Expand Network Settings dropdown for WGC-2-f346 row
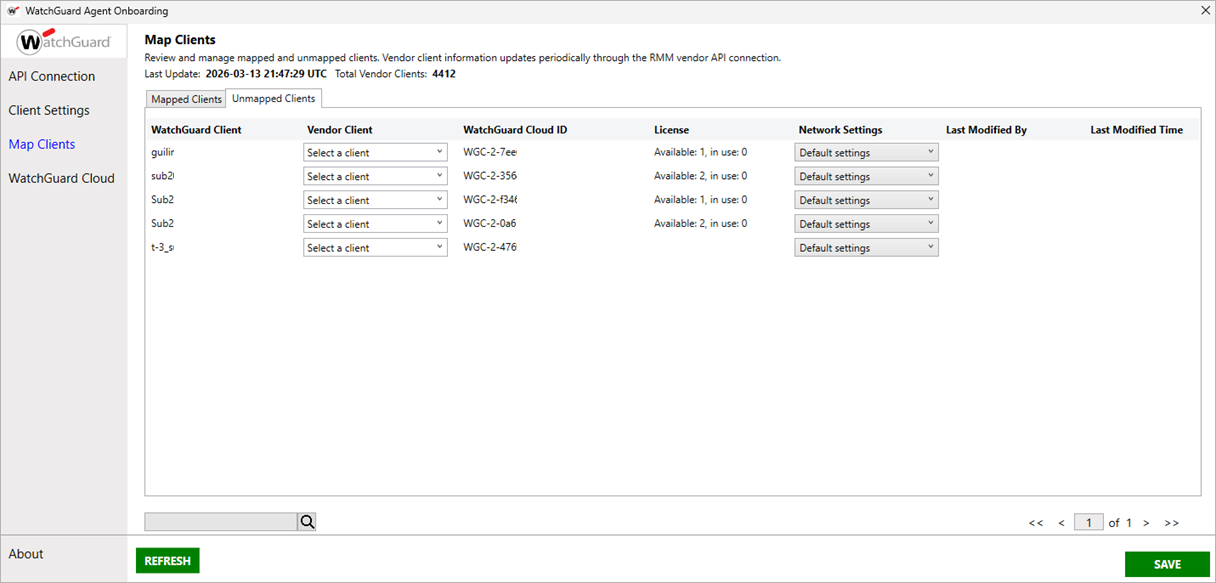The width and height of the screenshot is (1216, 583). pos(866,200)
